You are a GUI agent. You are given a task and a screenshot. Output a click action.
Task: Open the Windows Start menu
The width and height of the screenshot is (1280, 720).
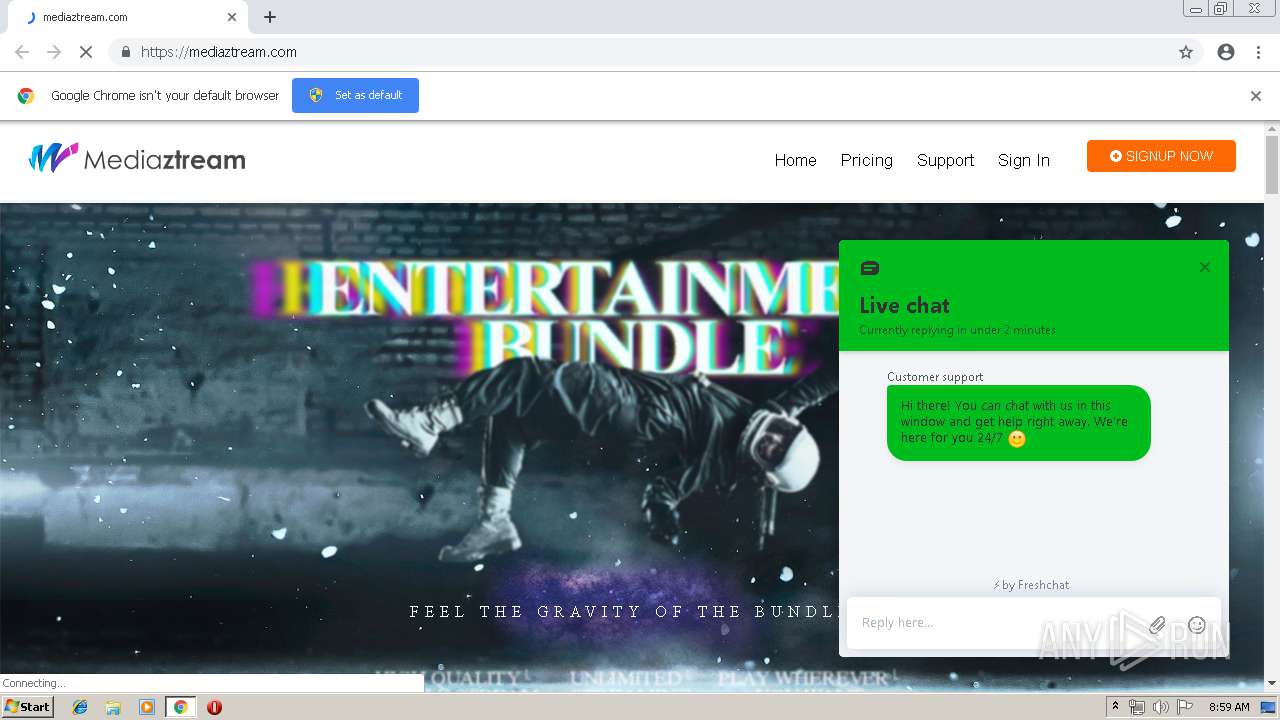[27, 706]
